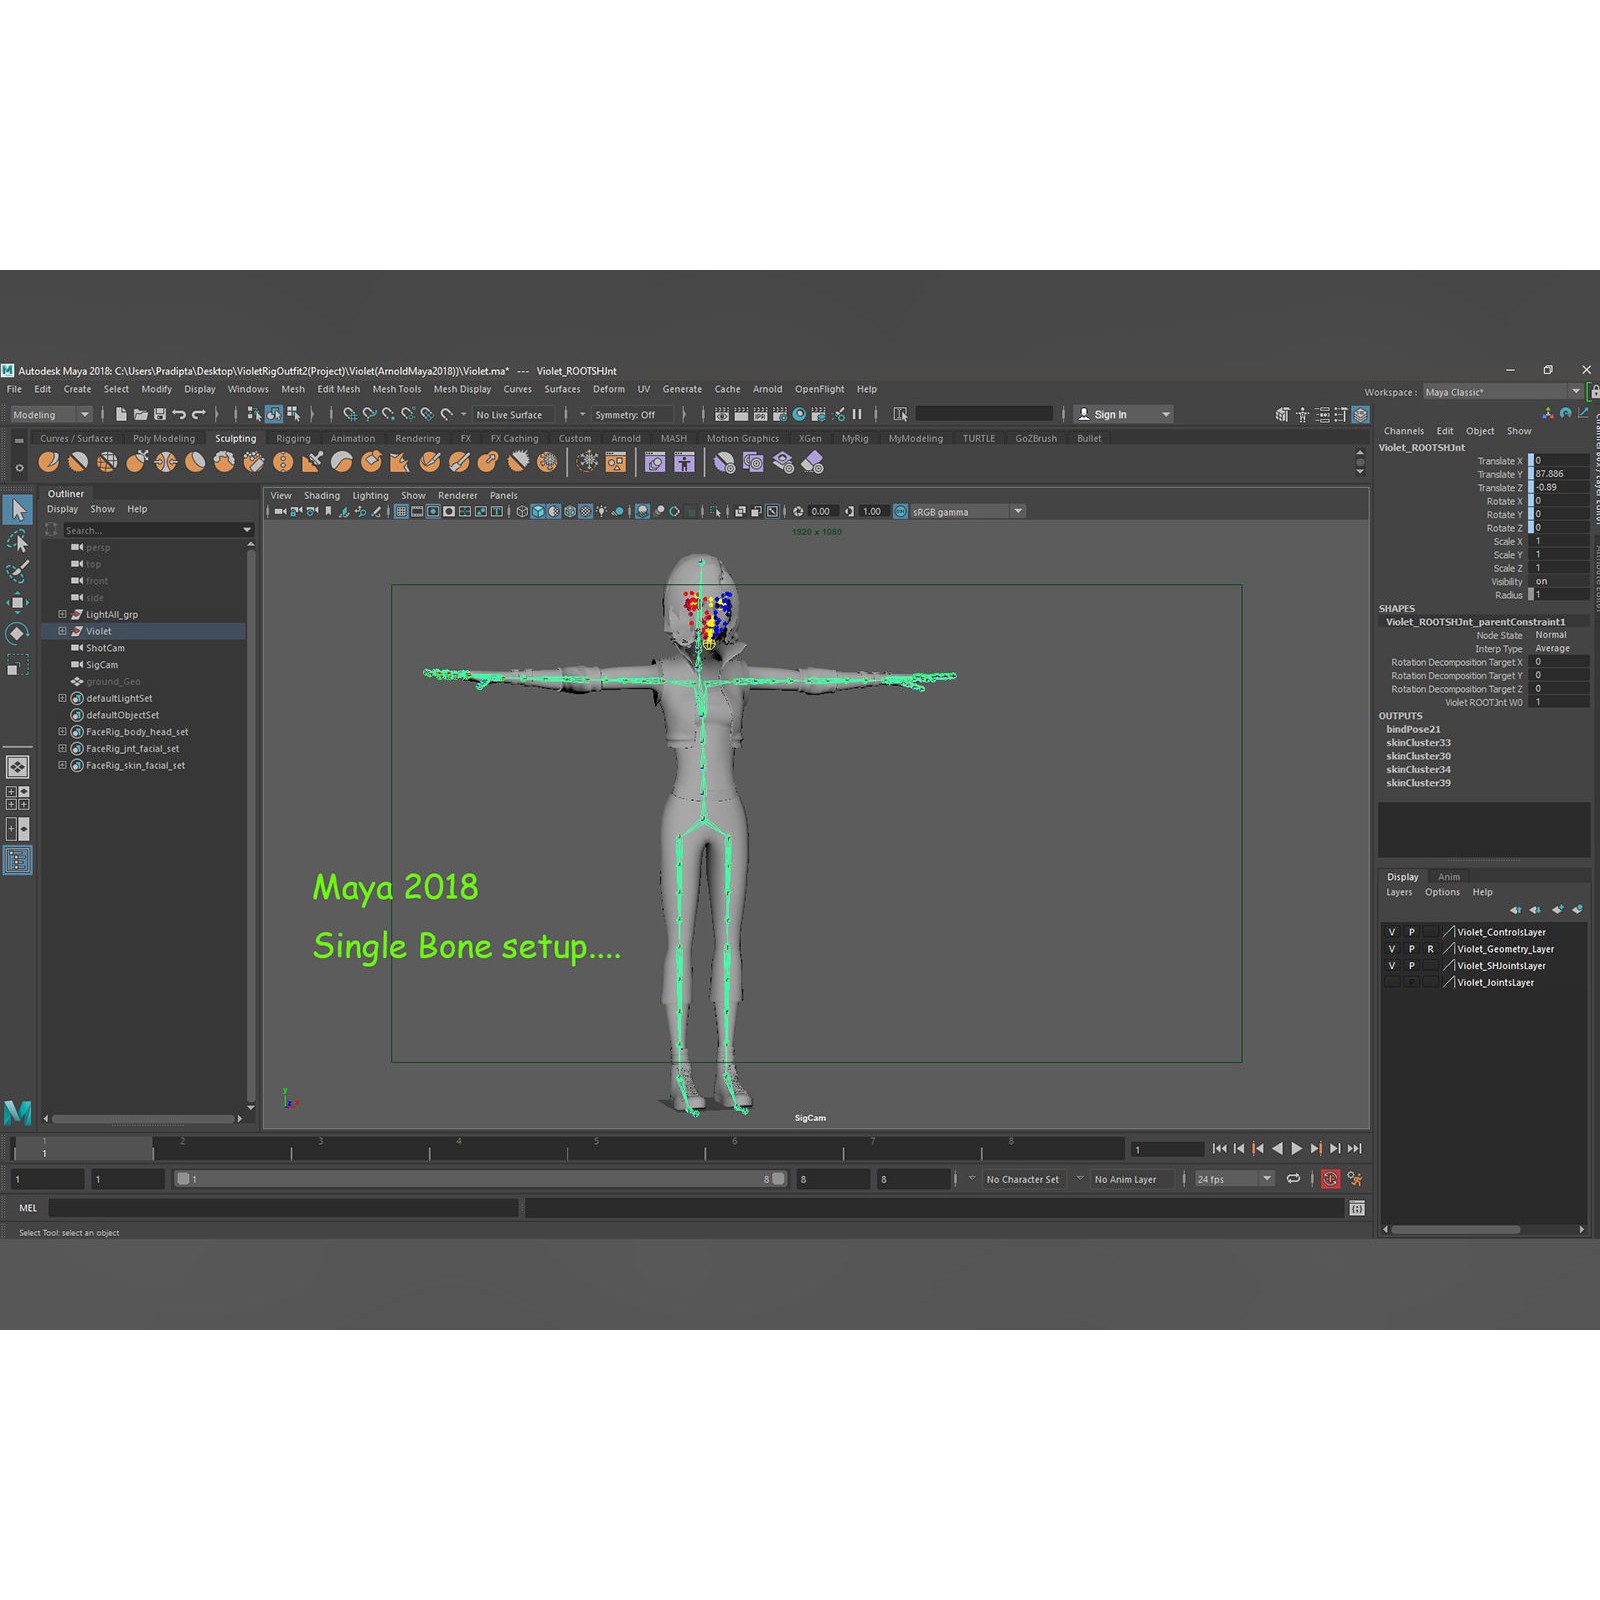Expand the defaultLightSet node
This screenshot has width=1600, height=1600.
point(62,698)
